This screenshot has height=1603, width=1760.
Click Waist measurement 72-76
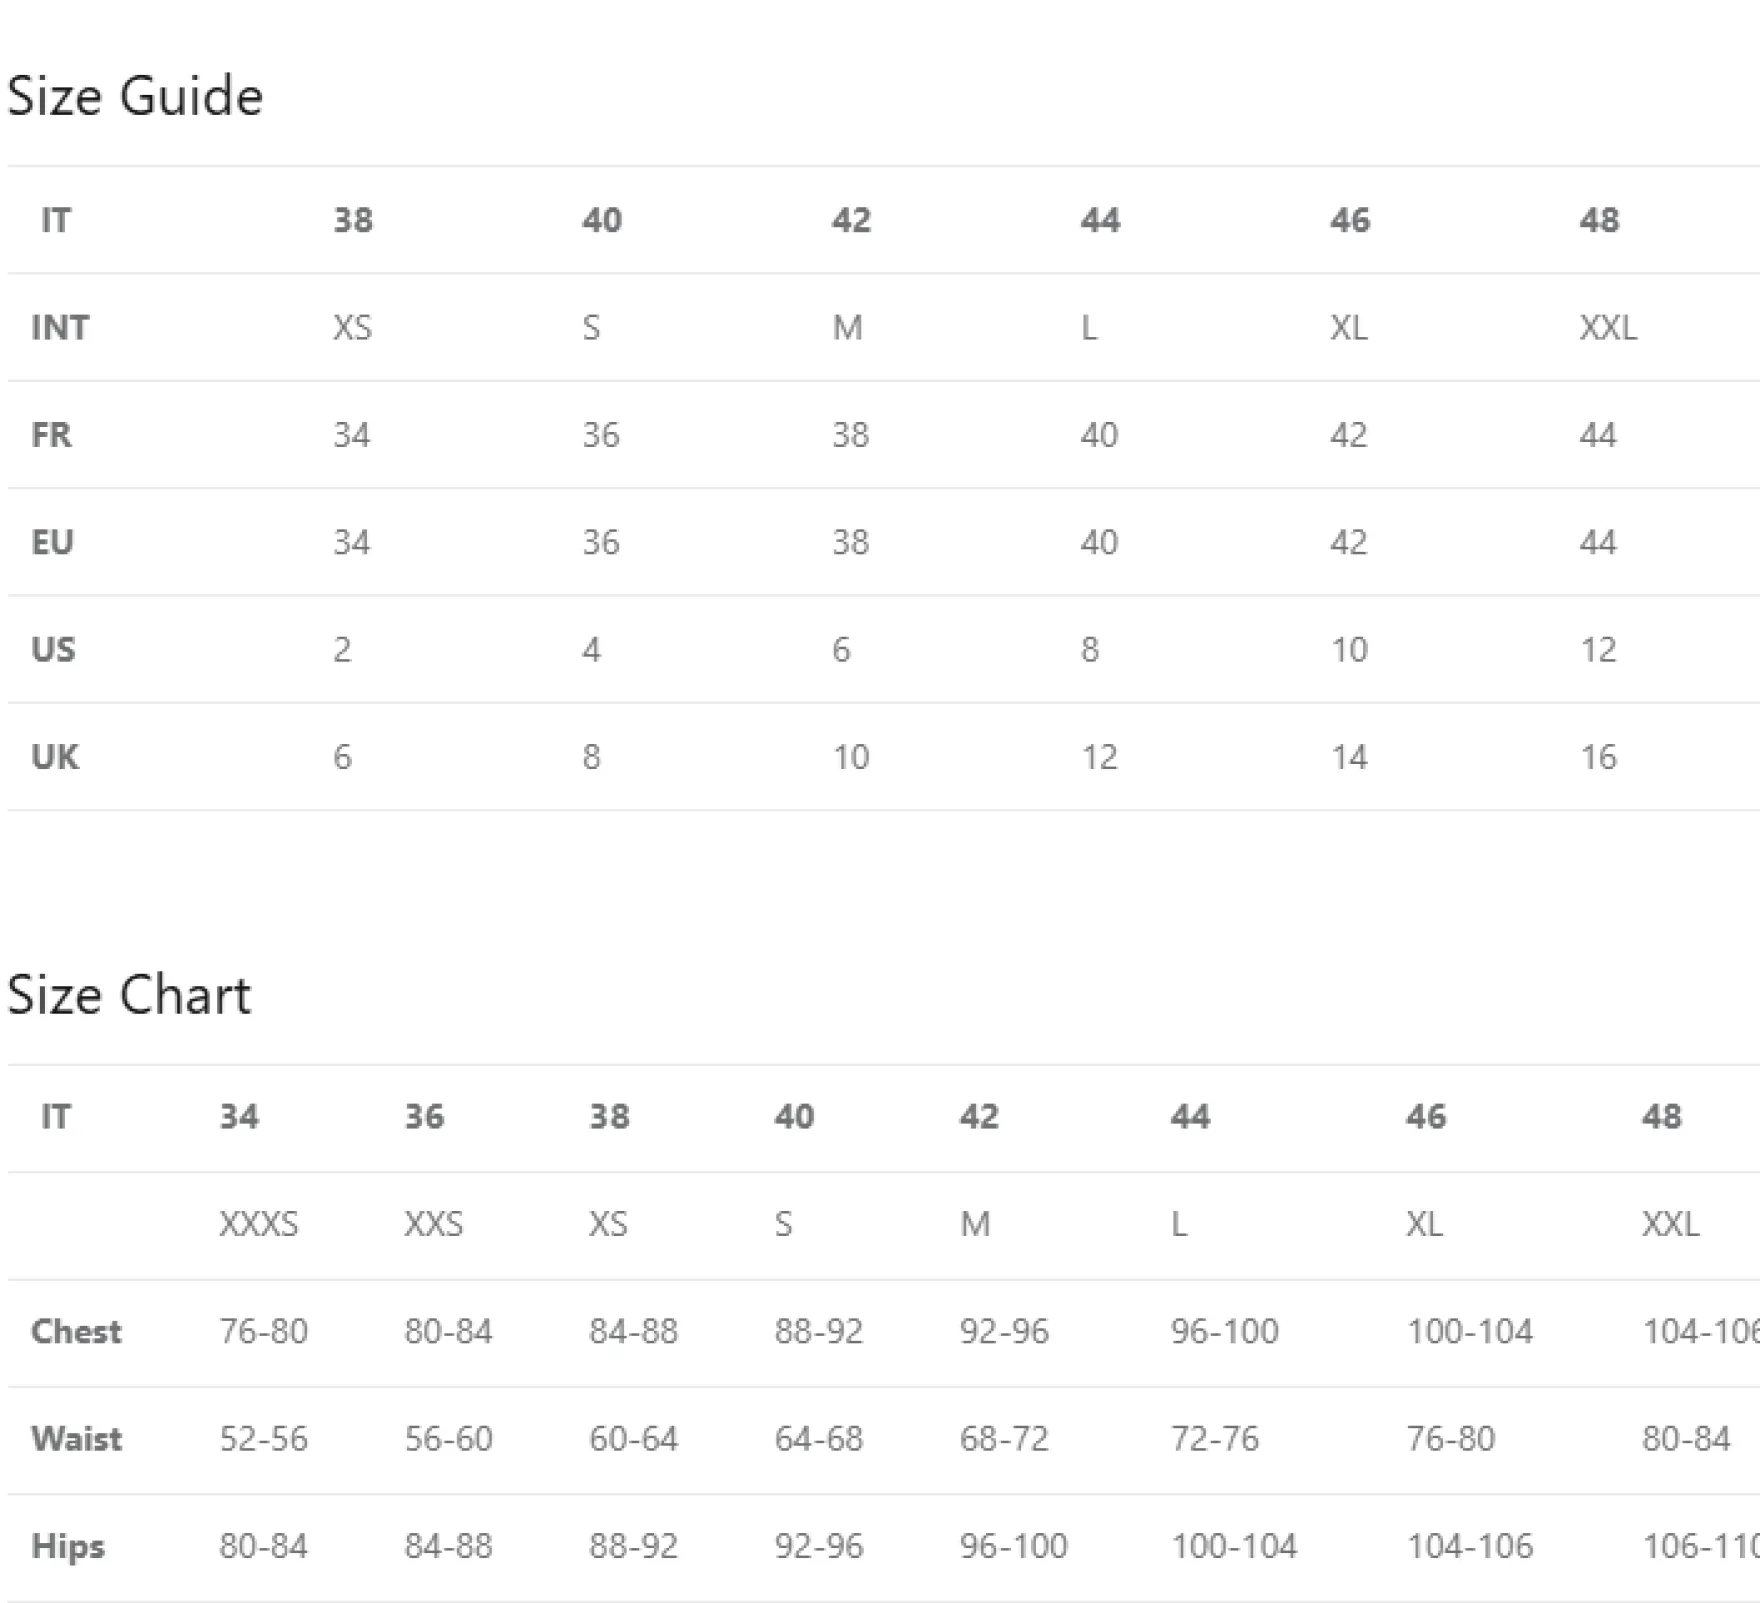(x=1215, y=1439)
